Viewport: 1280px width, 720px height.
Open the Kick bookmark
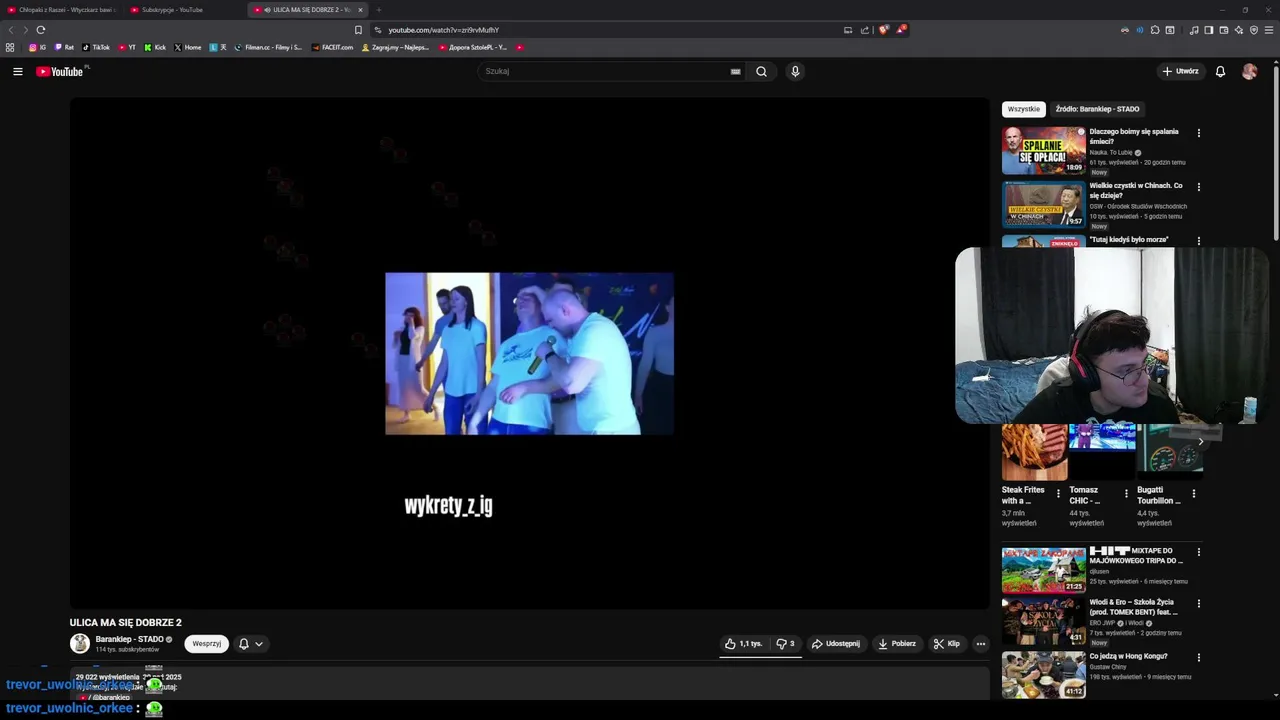pos(155,47)
